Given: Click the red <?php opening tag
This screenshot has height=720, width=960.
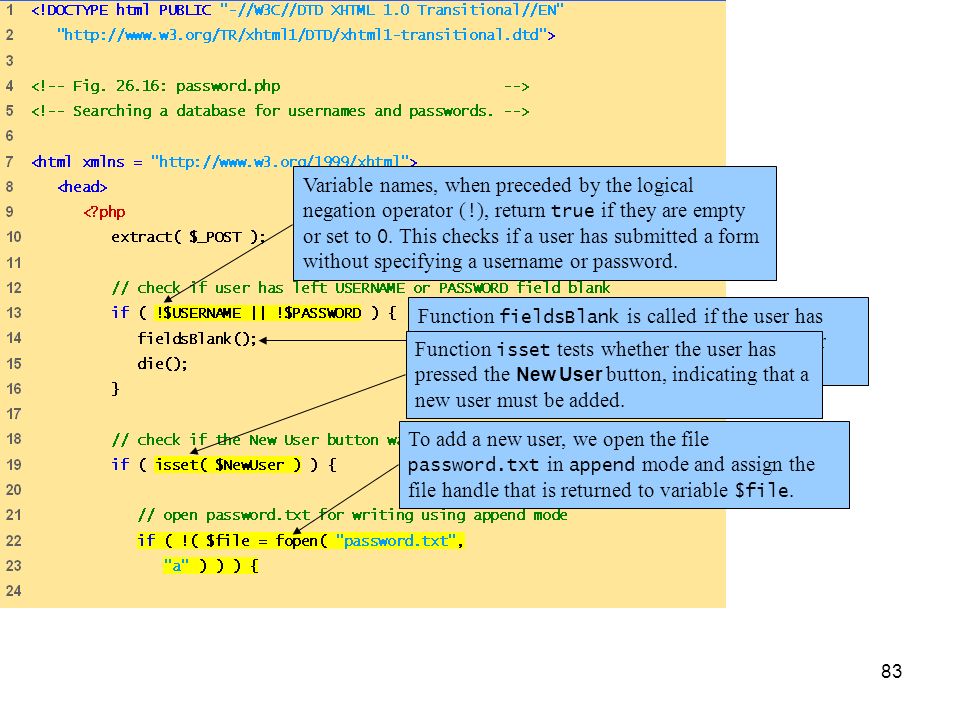Looking at the screenshot, I should [x=104, y=212].
